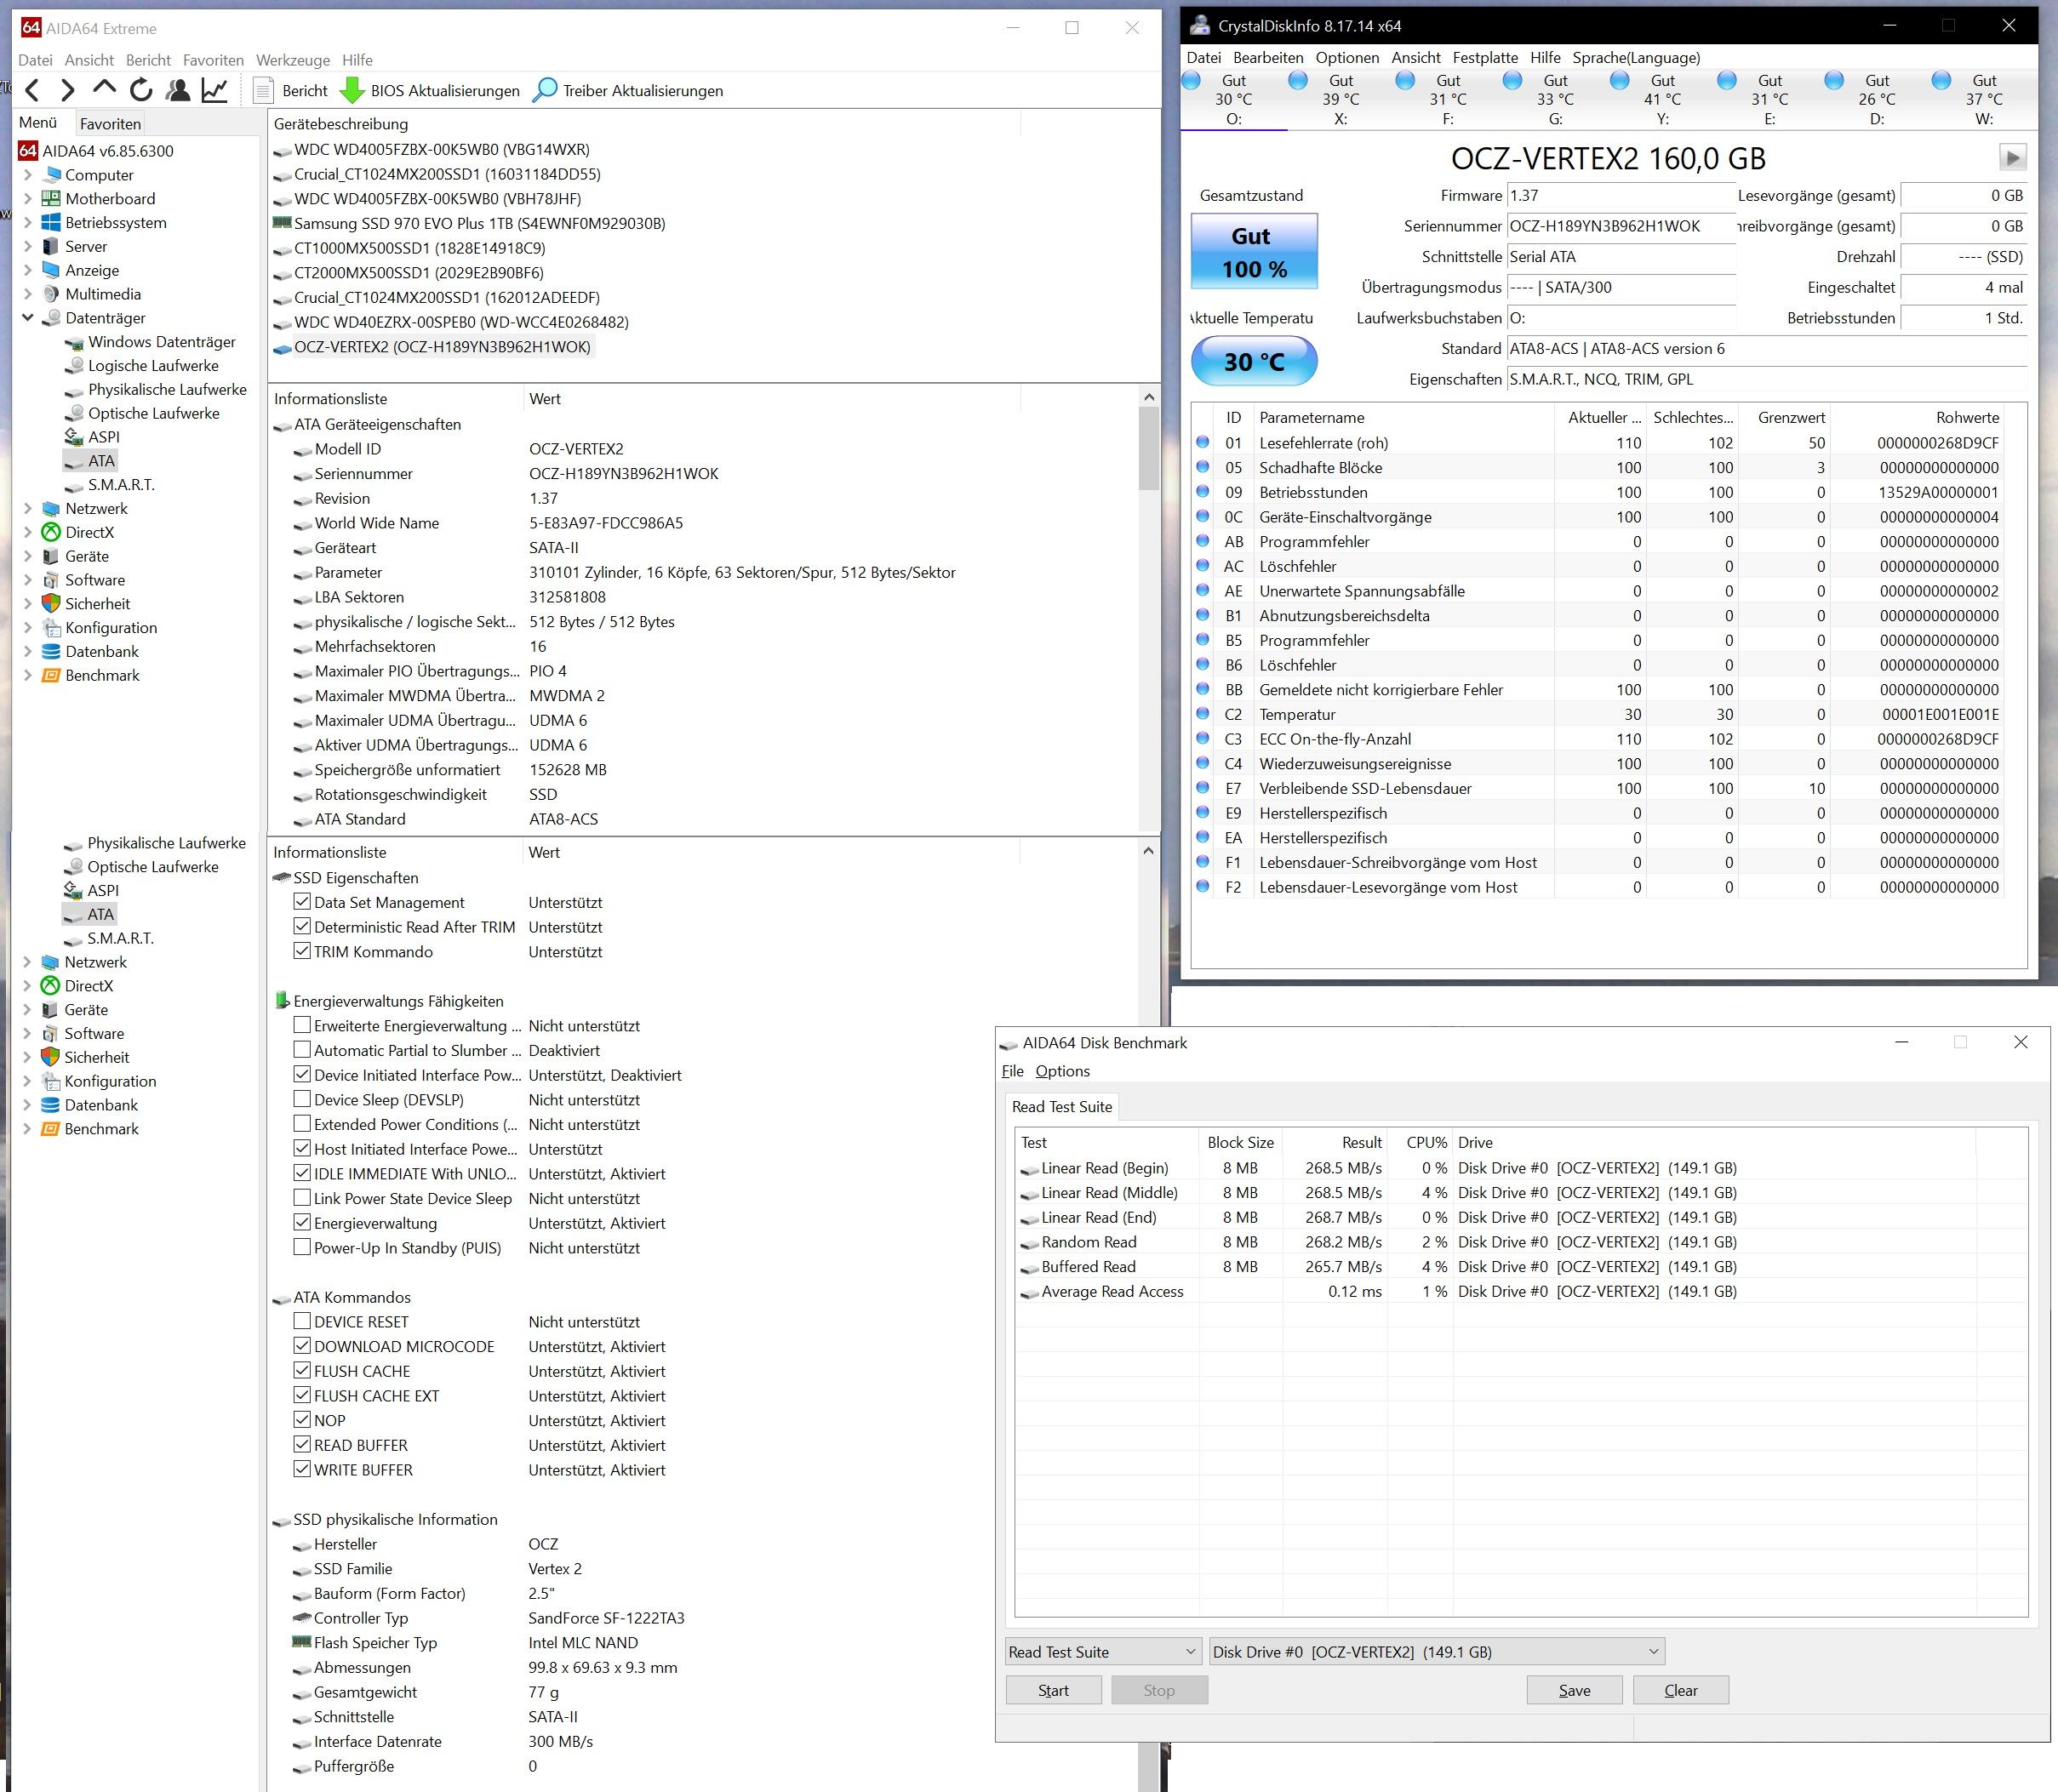Open Treiber Aktualisierungen search
This screenshot has width=2058, height=1792.
click(628, 91)
